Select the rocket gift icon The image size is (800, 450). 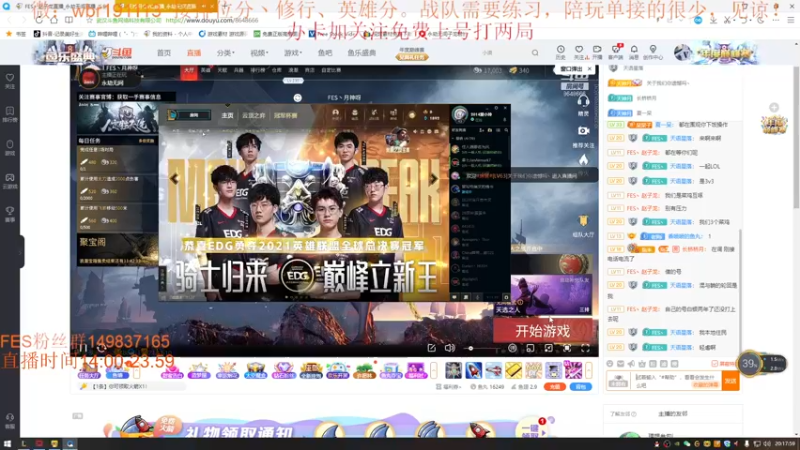coord(473,370)
